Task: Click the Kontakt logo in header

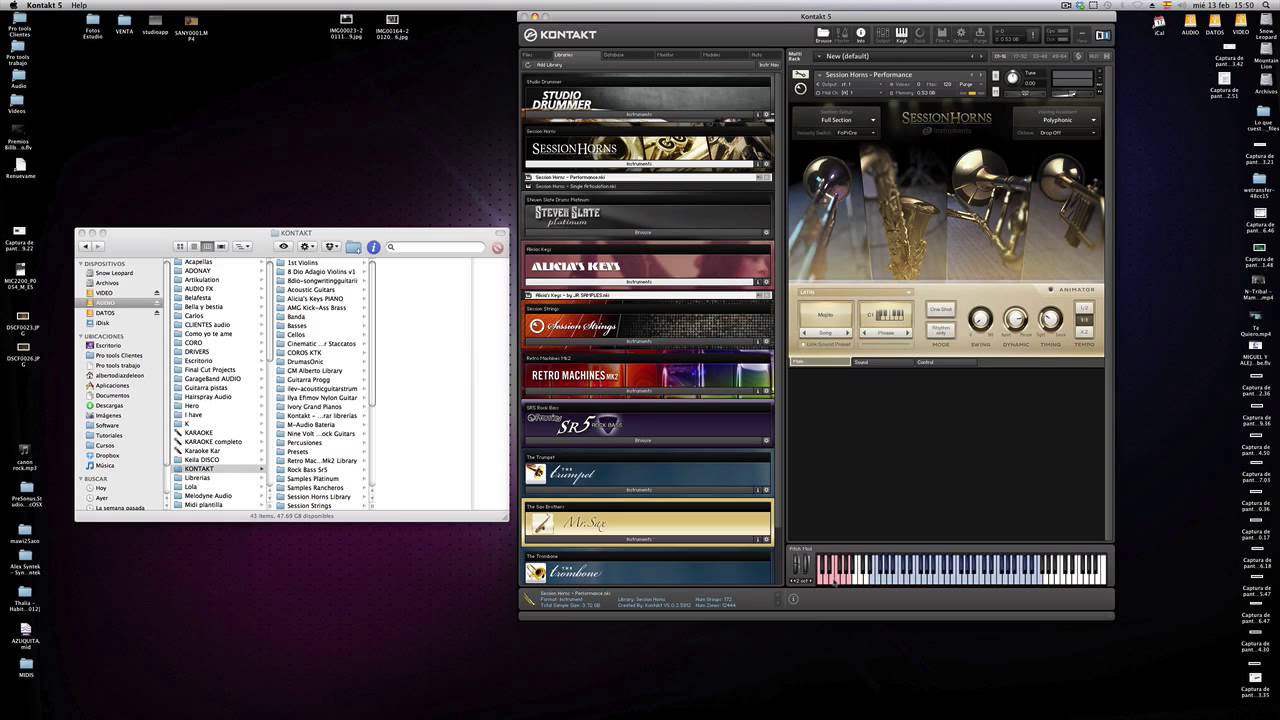Action: pyautogui.click(x=560, y=35)
